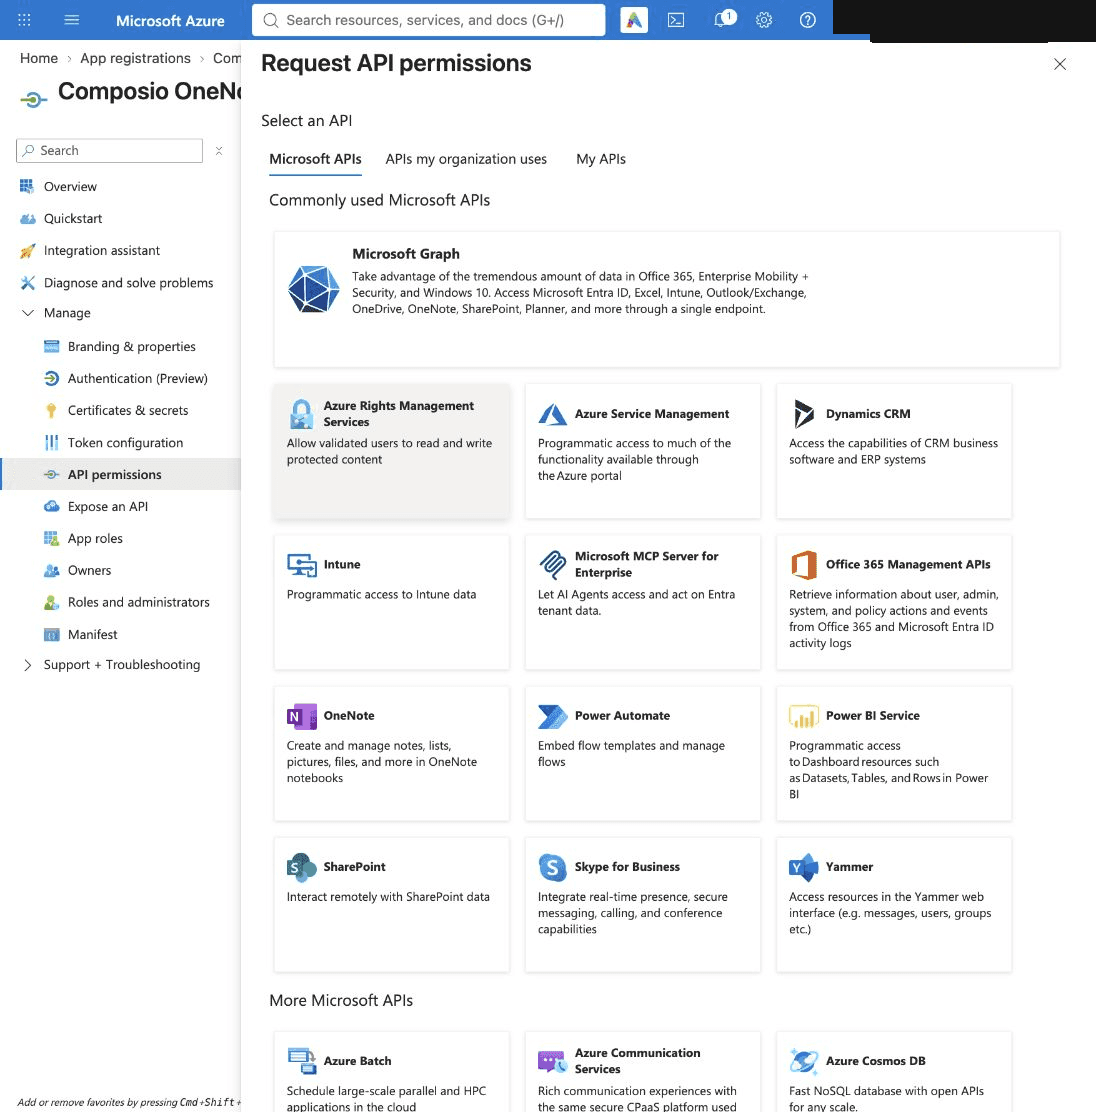This screenshot has height=1112, width=1096.
Task: Focus the top resource search box
Action: pyautogui.click(x=428, y=20)
